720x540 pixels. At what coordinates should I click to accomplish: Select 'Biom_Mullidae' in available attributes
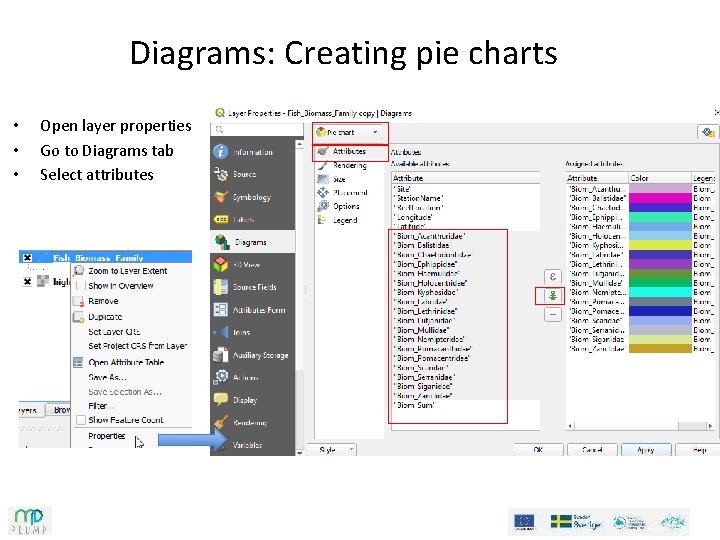(x=422, y=330)
